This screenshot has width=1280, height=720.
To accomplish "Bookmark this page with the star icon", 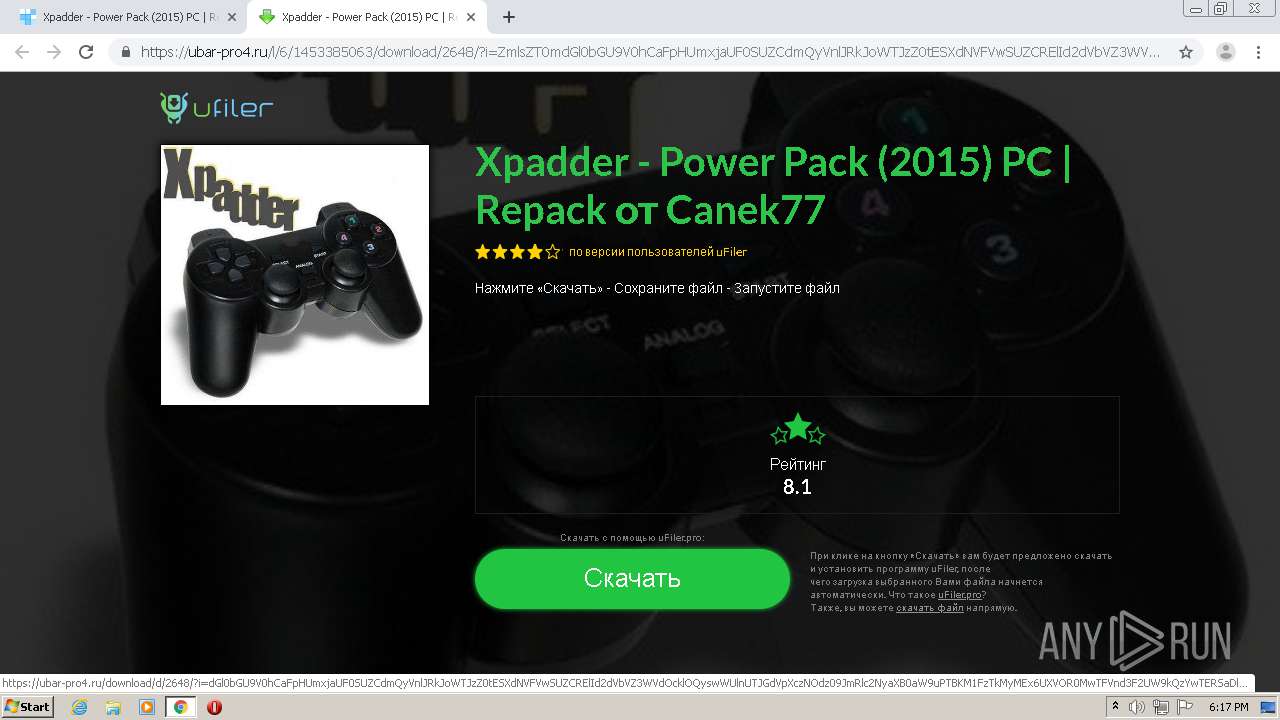I will pos(1186,52).
